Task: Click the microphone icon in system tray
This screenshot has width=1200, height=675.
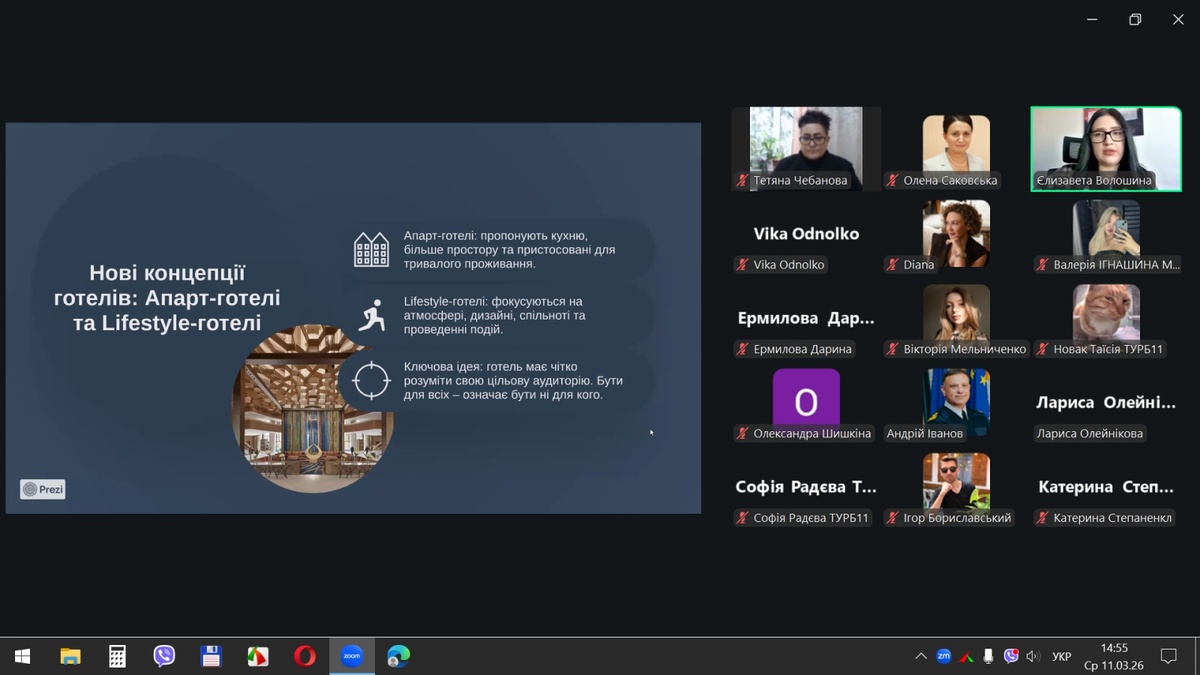Action: [x=989, y=656]
